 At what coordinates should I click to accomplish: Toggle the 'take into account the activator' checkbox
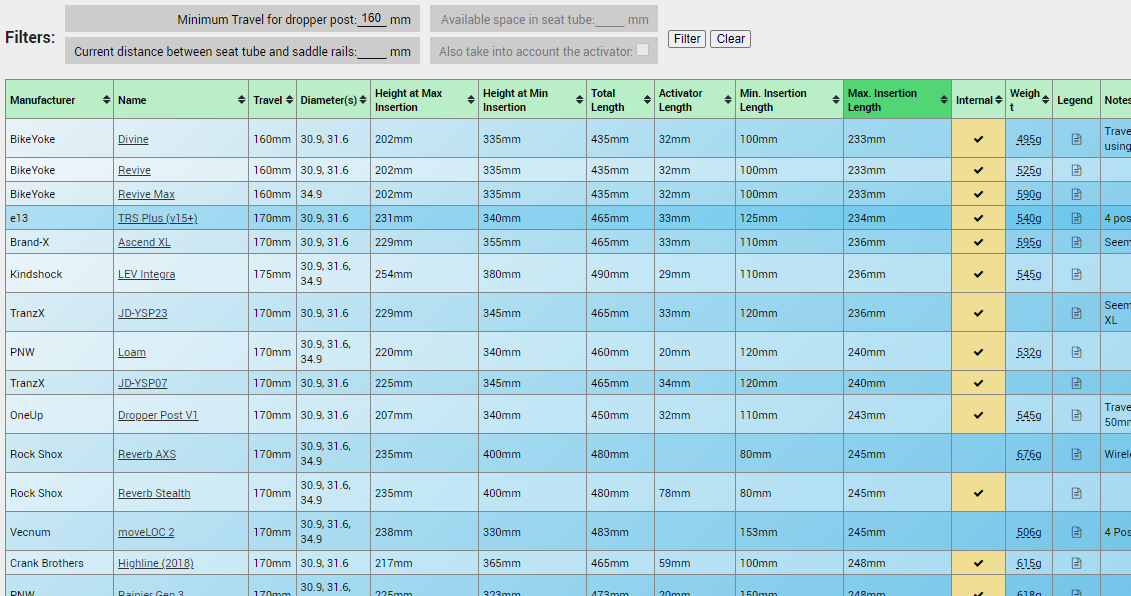(x=642, y=50)
